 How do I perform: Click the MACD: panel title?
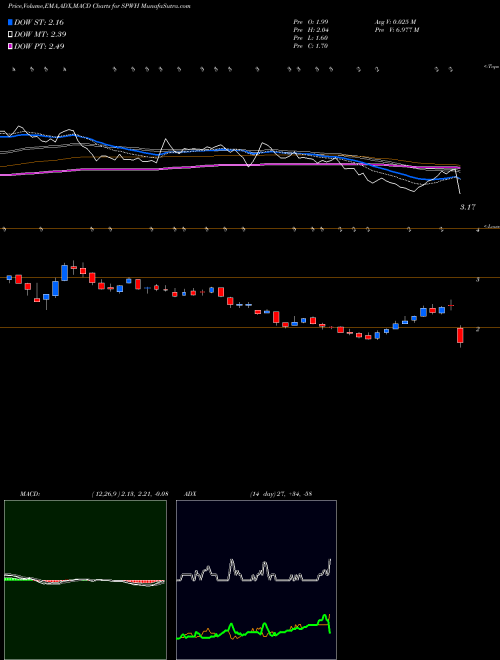point(29,494)
